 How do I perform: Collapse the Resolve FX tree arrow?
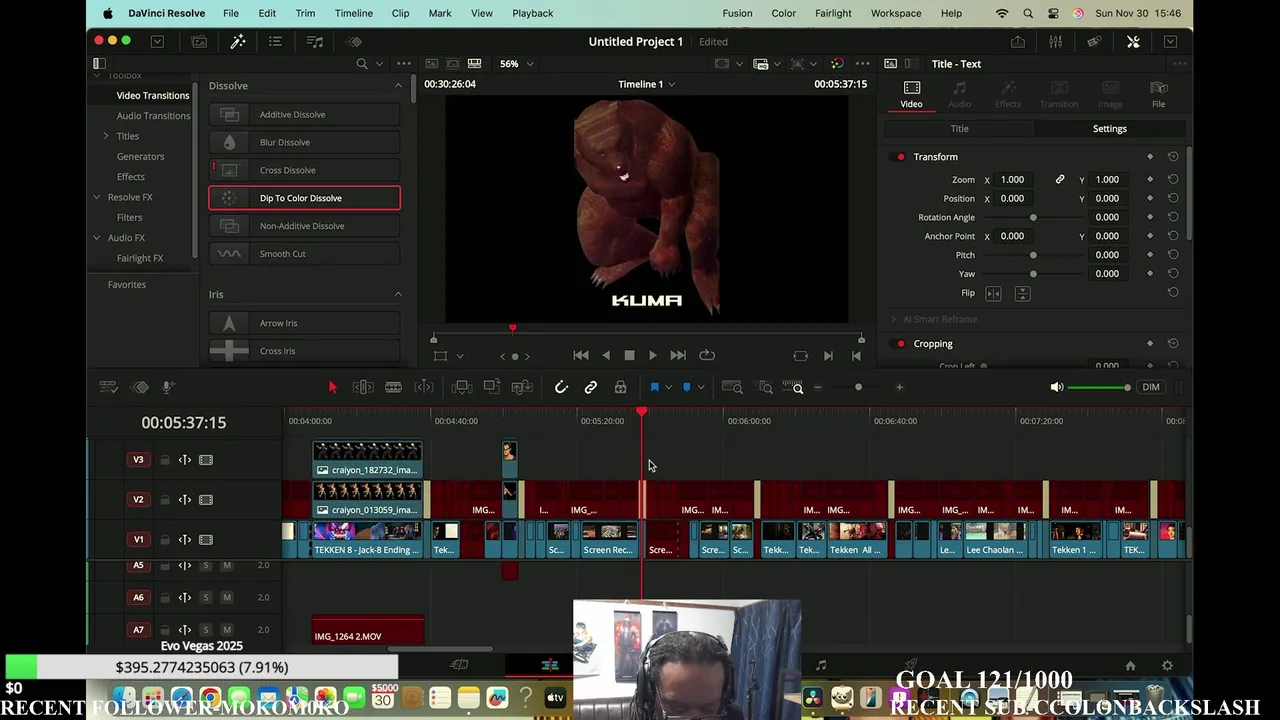coord(97,197)
